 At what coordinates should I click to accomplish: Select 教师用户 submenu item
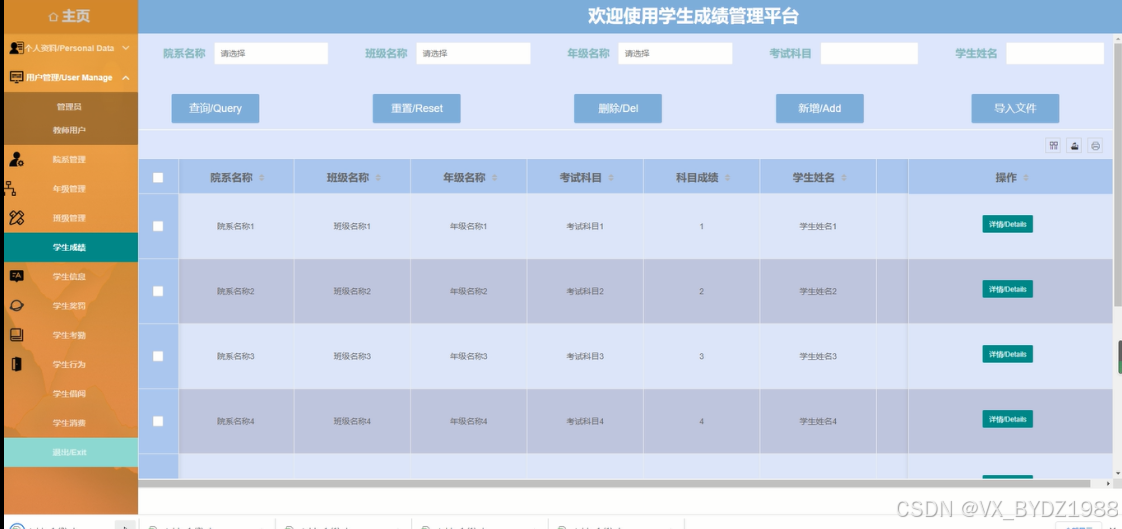[x=69, y=130]
